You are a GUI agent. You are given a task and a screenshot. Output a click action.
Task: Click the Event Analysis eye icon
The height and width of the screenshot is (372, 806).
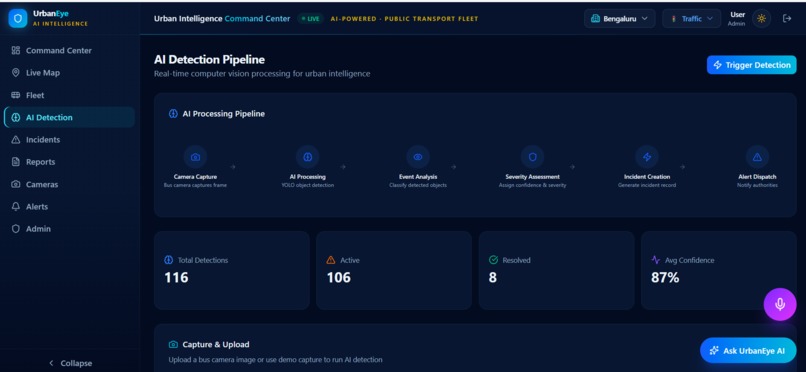[x=418, y=157]
